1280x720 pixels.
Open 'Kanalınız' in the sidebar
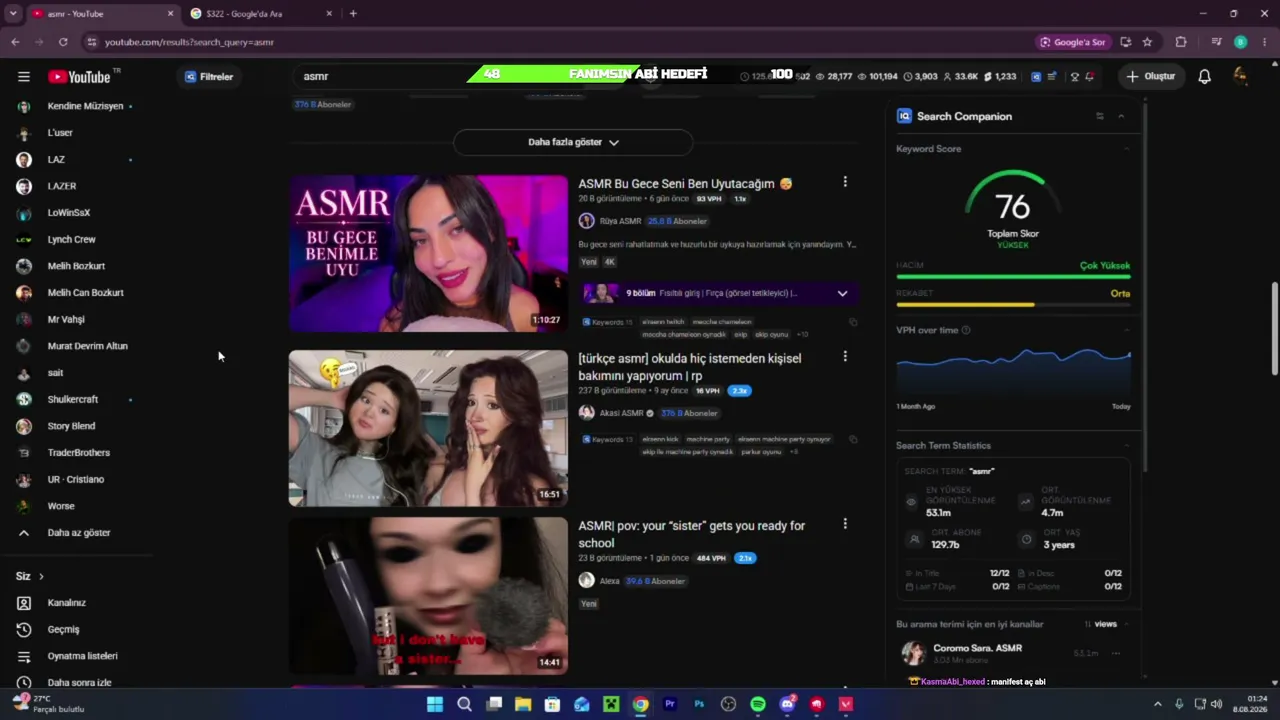(66, 603)
